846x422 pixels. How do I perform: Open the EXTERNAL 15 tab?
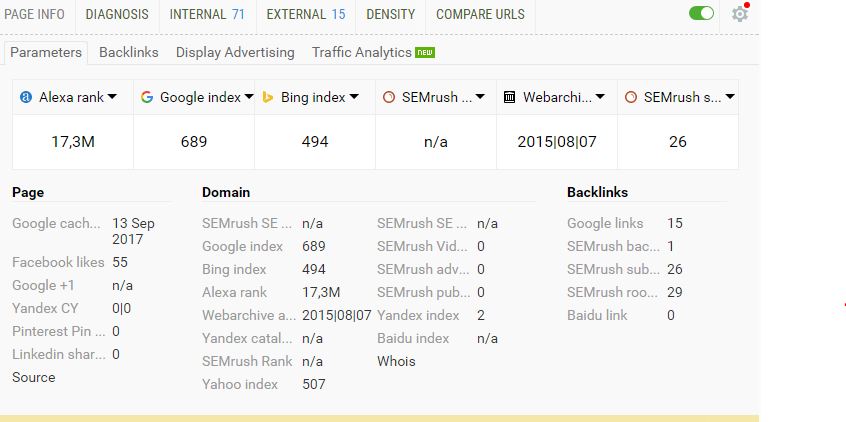(306, 14)
